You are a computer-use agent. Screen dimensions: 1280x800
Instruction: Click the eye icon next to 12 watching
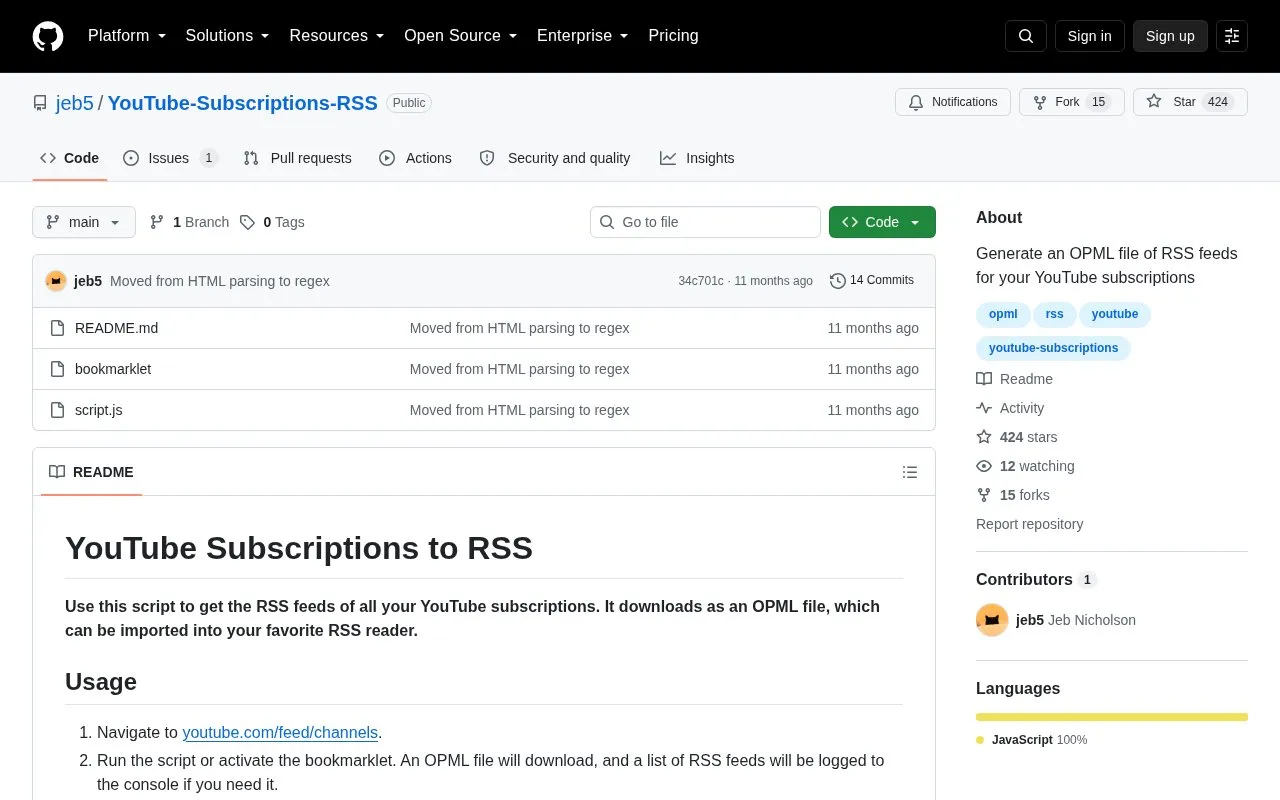click(x=984, y=466)
